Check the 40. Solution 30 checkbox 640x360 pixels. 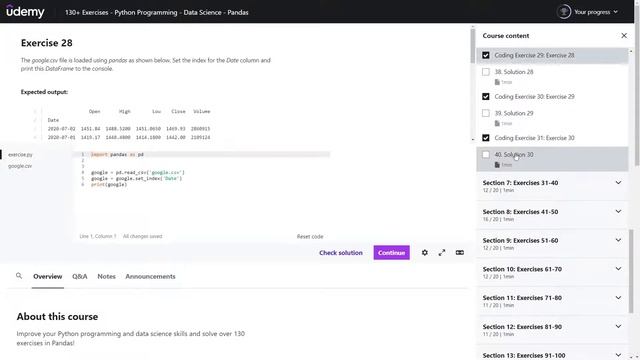pyautogui.click(x=486, y=155)
